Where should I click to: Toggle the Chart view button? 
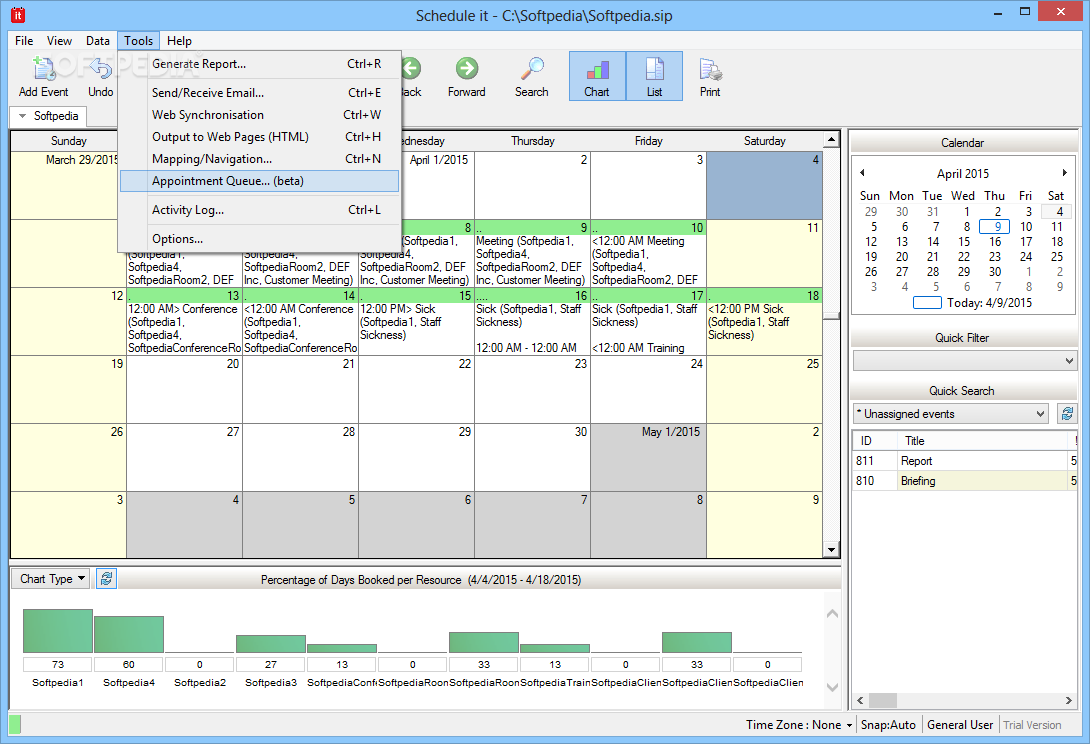[597, 76]
